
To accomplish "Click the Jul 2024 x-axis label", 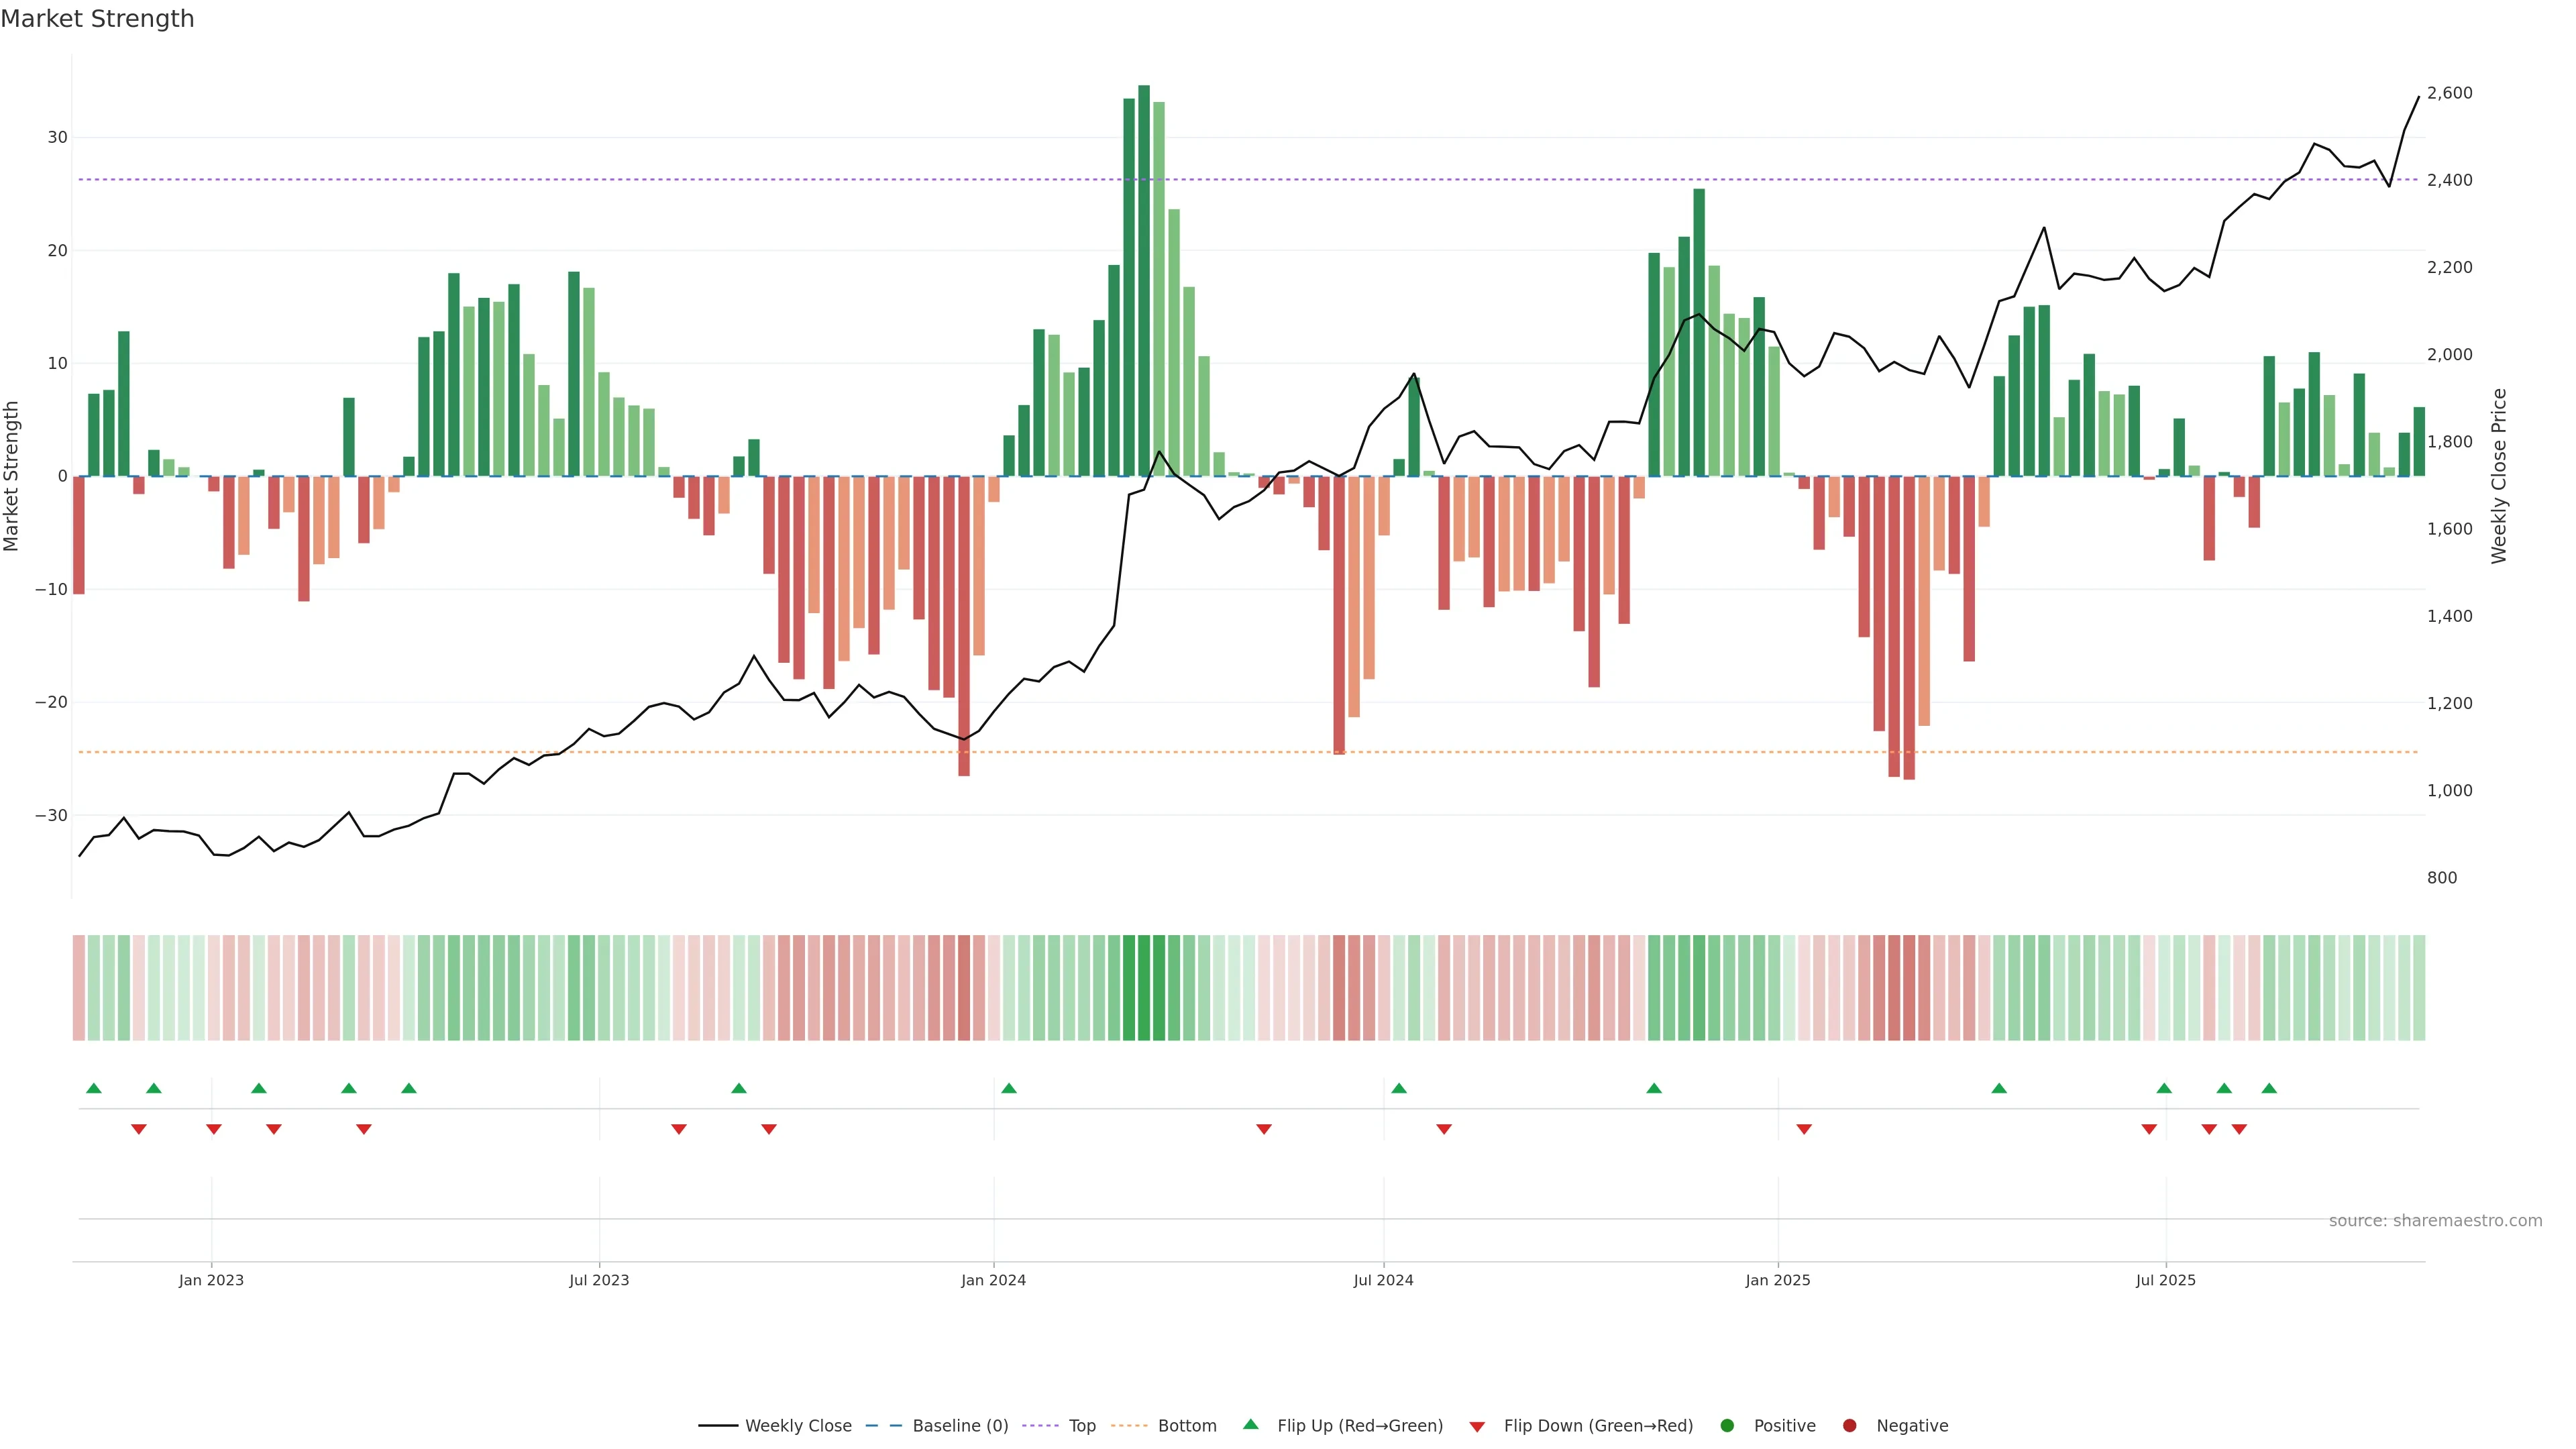I will point(1383,1280).
